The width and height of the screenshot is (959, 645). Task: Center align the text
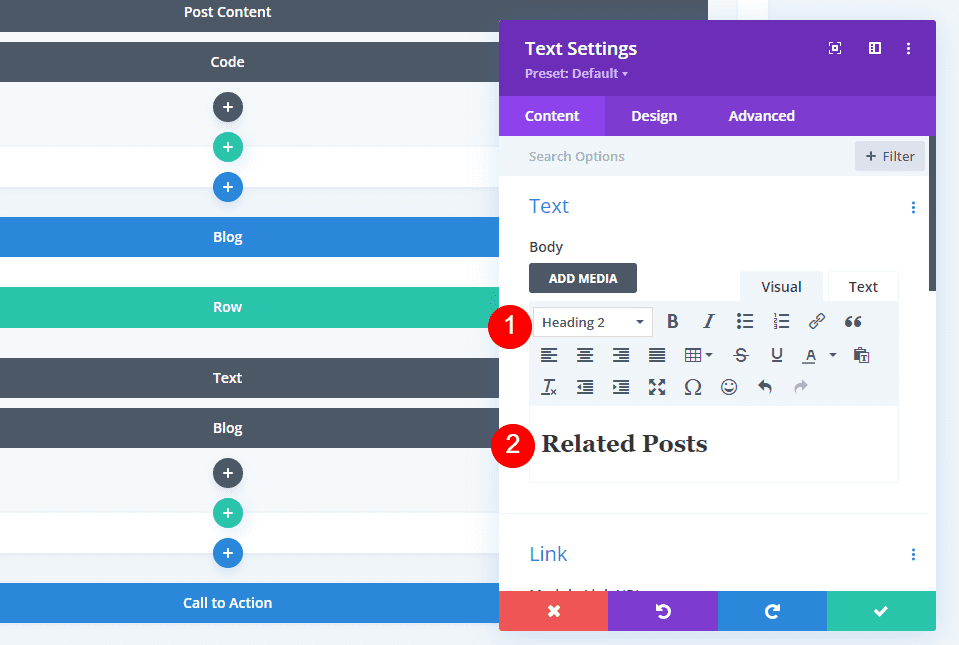pos(585,355)
